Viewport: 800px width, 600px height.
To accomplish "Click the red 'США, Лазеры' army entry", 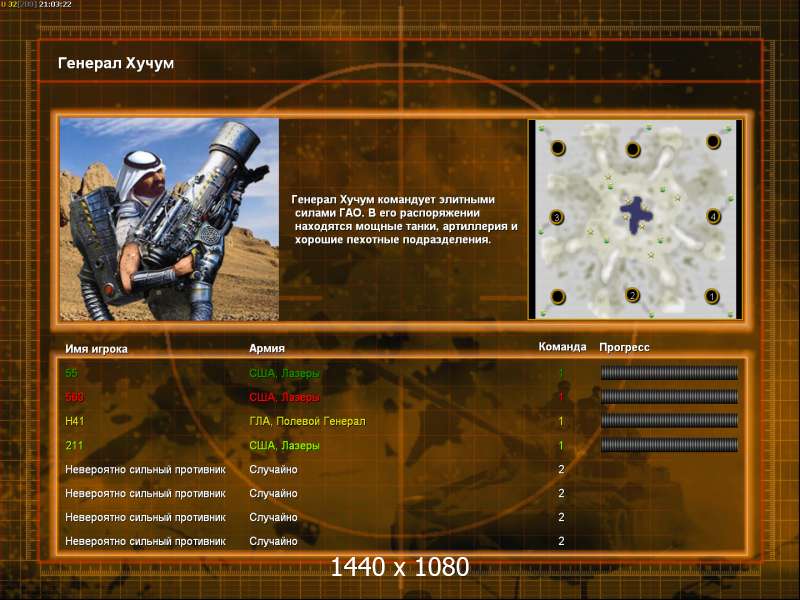I will [284, 397].
